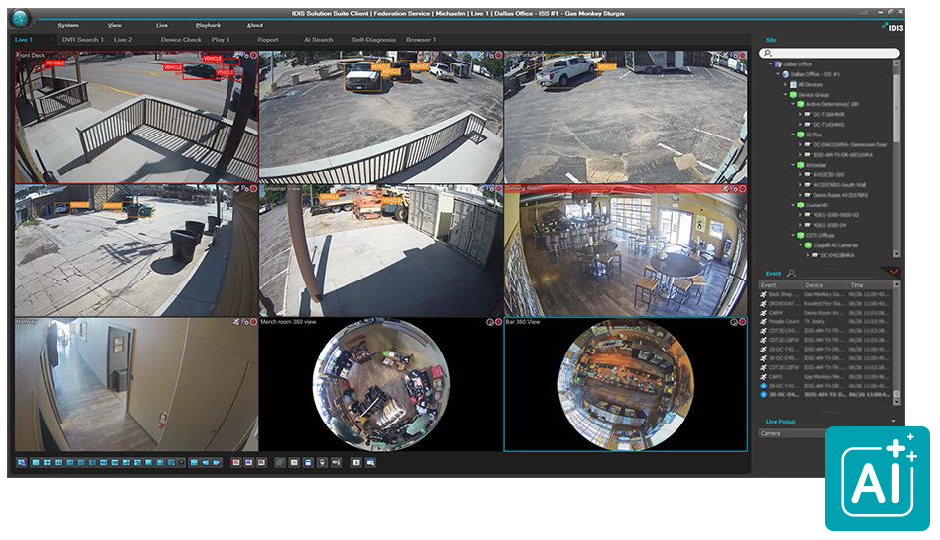The width and height of the screenshot is (940, 540).
Task: Select the Bar 360 View camera tile
Action: [x=626, y=385]
